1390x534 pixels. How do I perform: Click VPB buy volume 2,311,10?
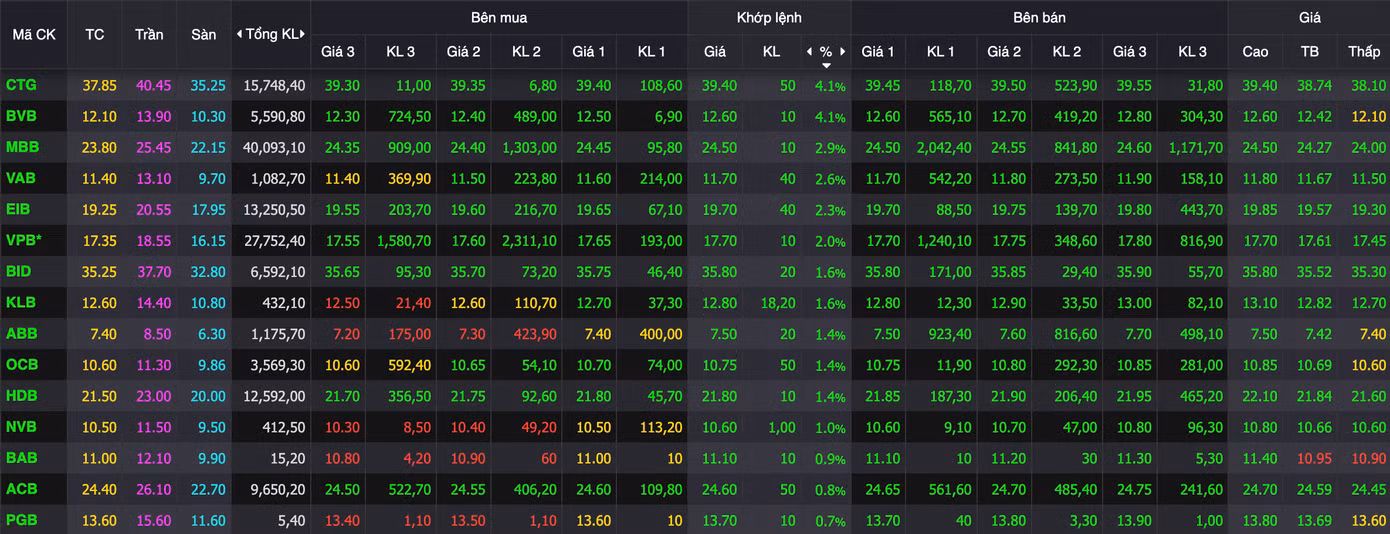530,240
